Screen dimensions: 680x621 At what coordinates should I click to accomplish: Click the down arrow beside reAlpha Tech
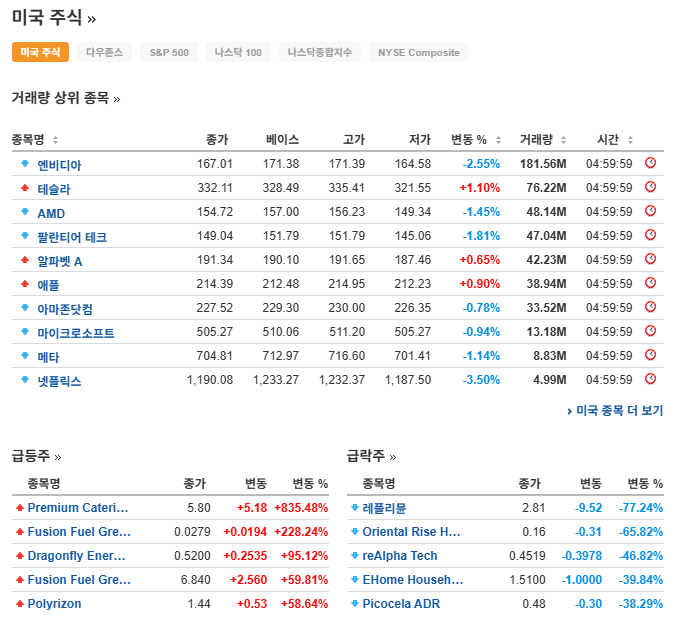pyautogui.click(x=355, y=556)
